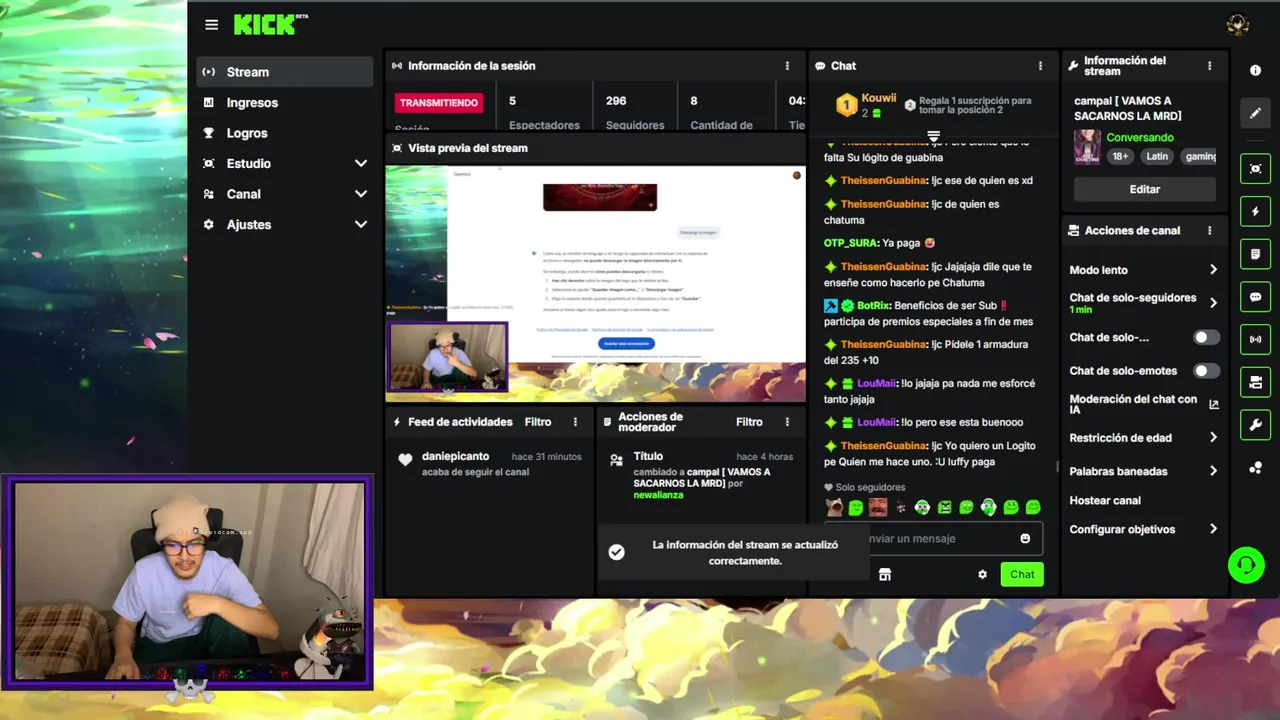Toggle the session broadcast icon in right toolbar
This screenshot has height=720, width=1280.
[1256, 339]
